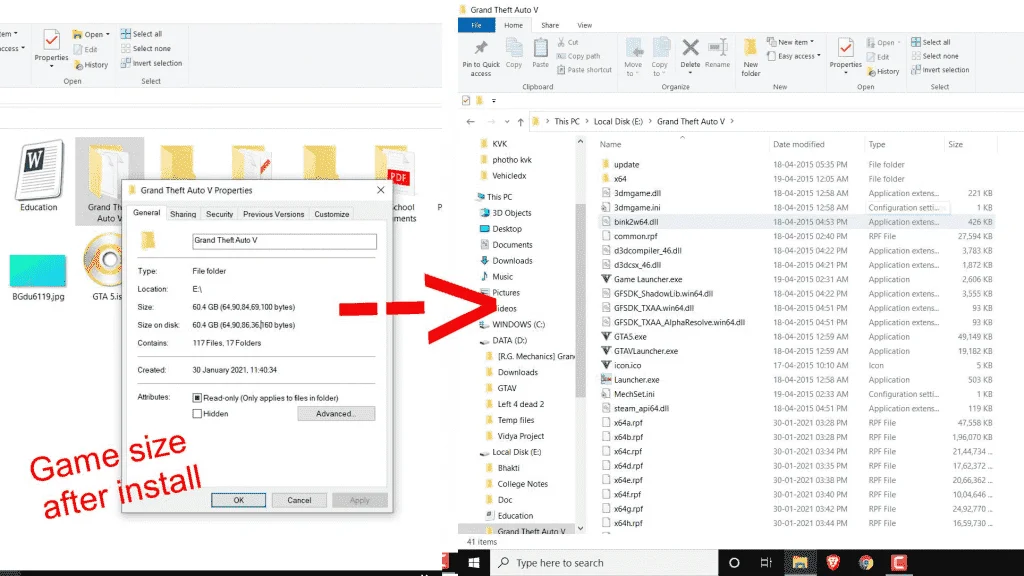
Task: Click the Paste clipboard icon
Action: (x=541, y=48)
